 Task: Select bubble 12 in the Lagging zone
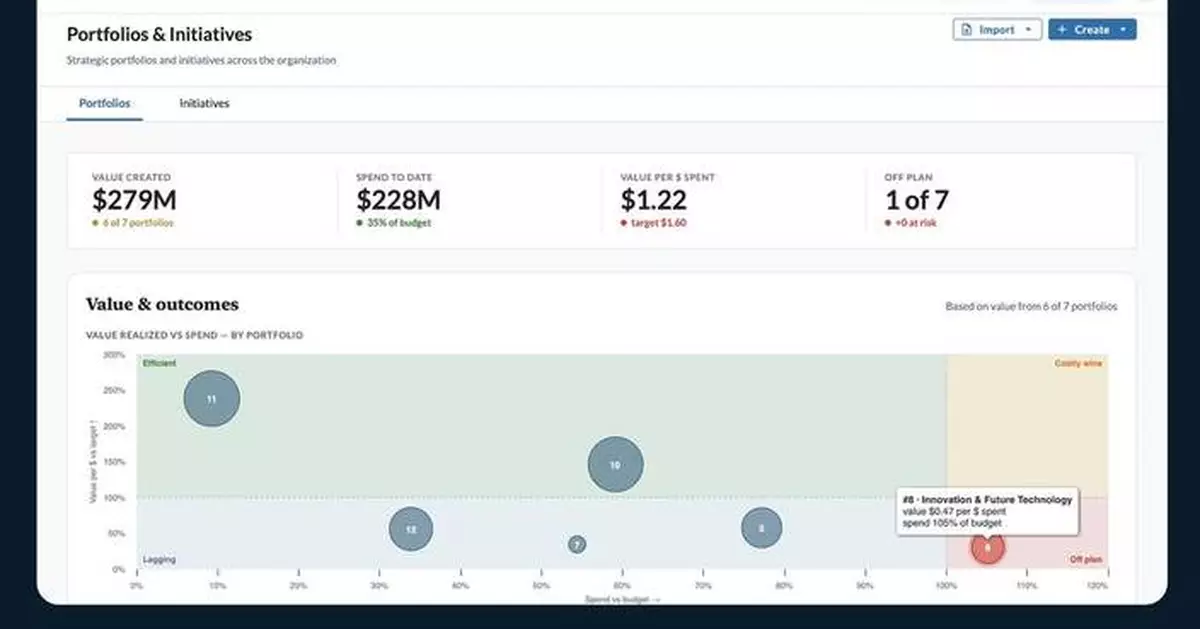pos(411,529)
